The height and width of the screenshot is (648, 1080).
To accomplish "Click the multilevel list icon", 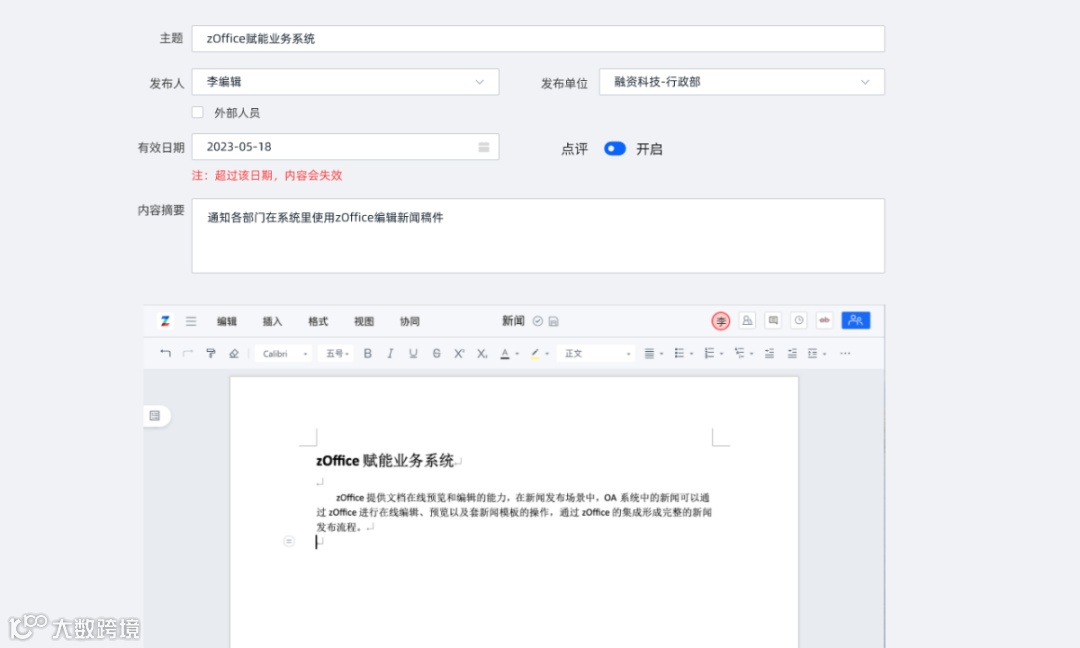I will pyautogui.click(x=740, y=353).
